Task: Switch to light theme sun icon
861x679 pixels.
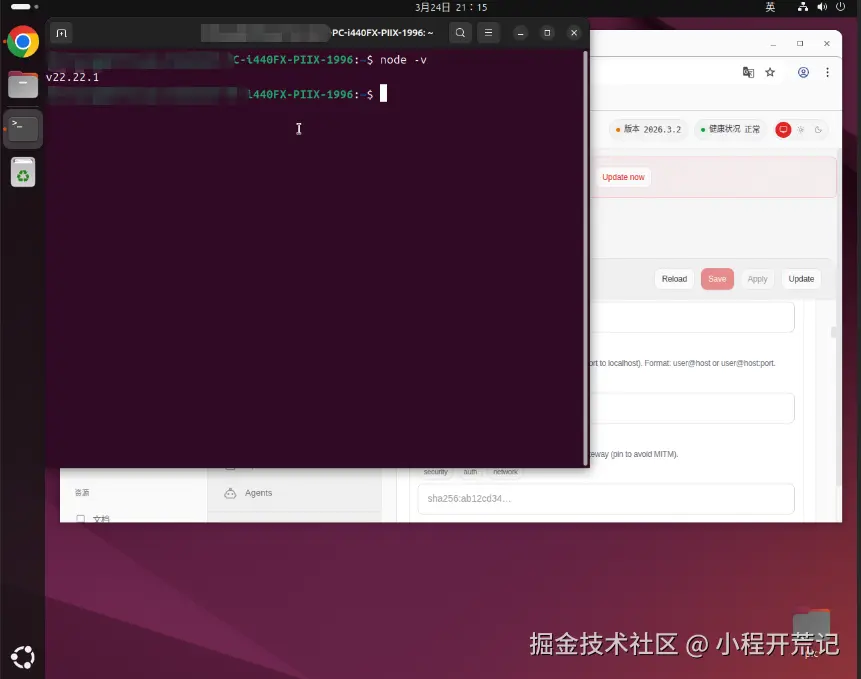Action: (801, 130)
